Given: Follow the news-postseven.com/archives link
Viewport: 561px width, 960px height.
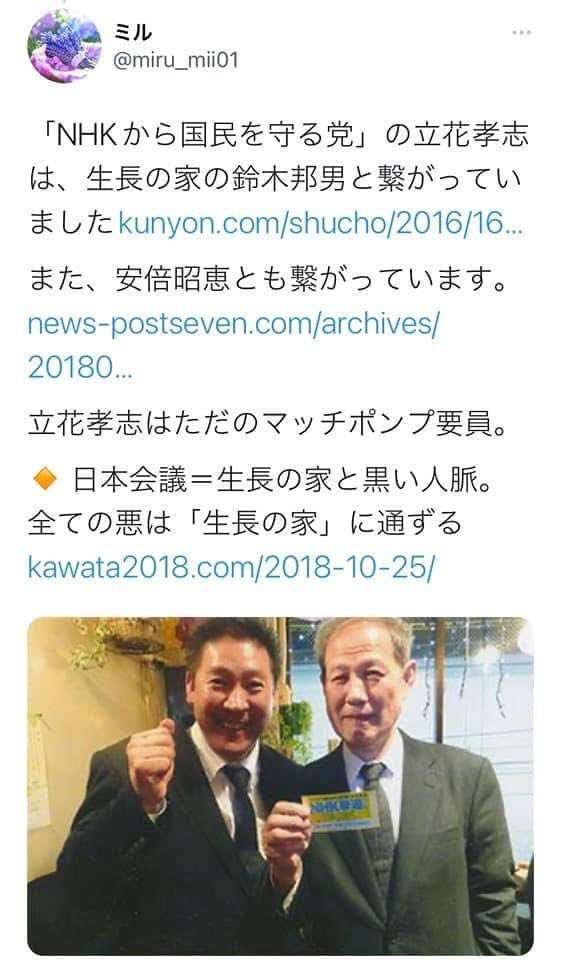Looking at the screenshot, I should click(x=234, y=324).
